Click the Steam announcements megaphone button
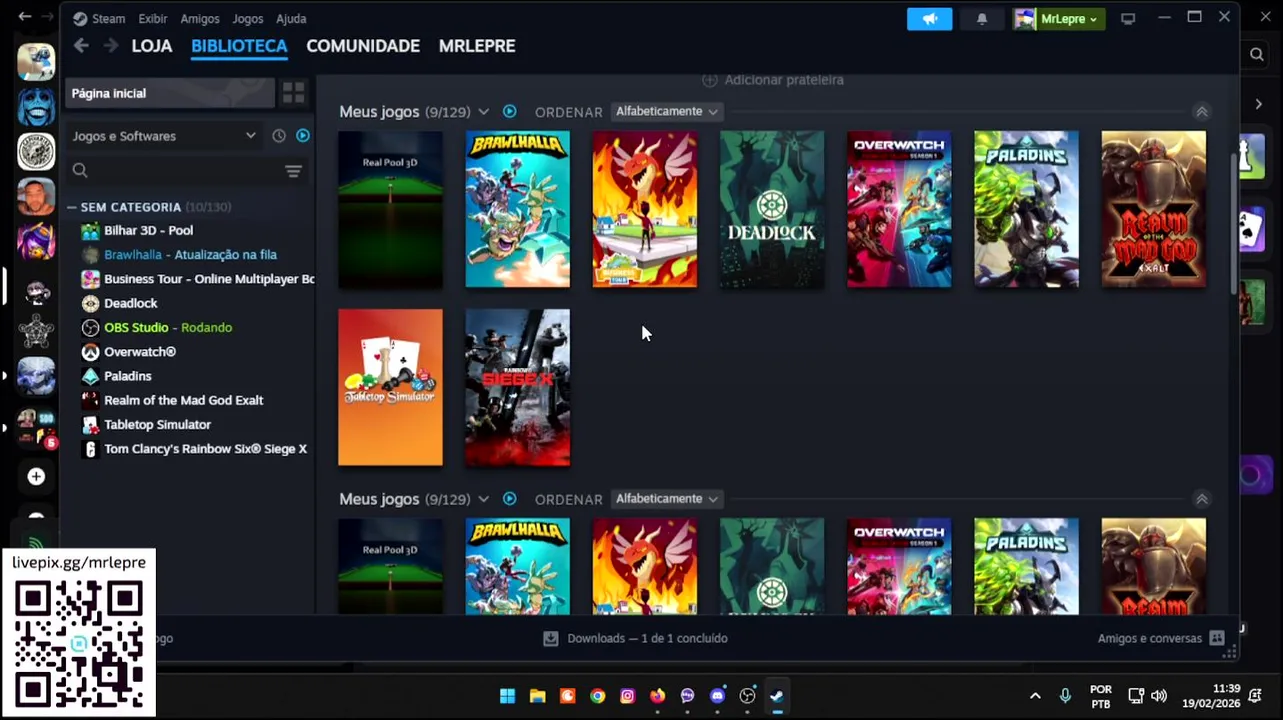Screen dimensions: 1283x720 [930, 19]
